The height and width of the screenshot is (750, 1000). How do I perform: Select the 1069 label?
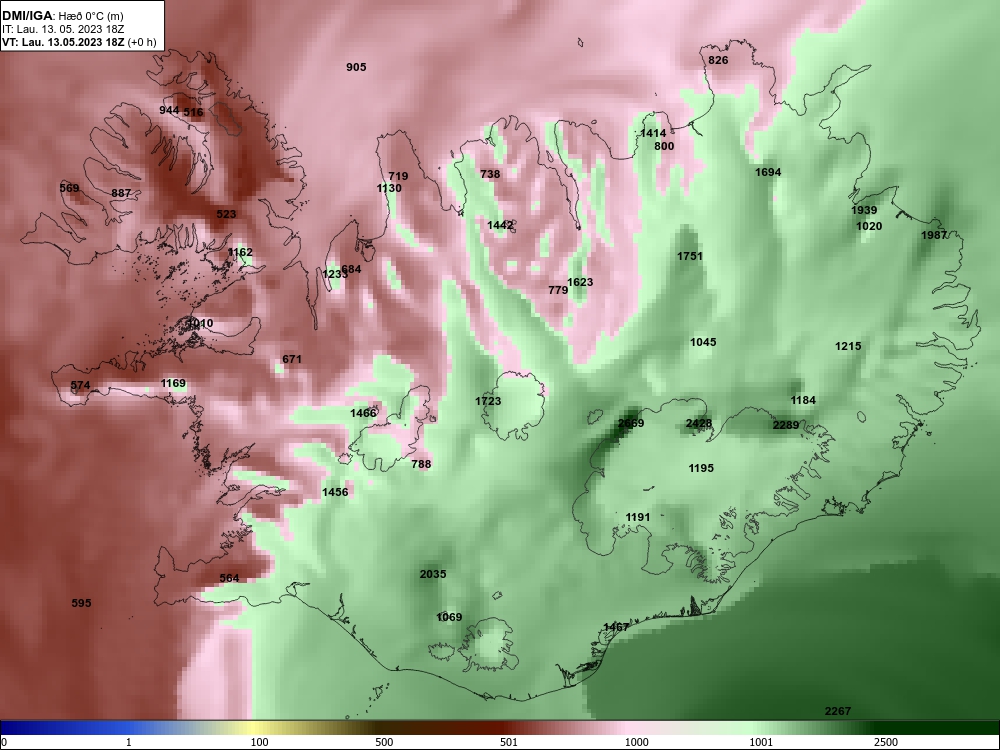pyautogui.click(x=449, y=617)
